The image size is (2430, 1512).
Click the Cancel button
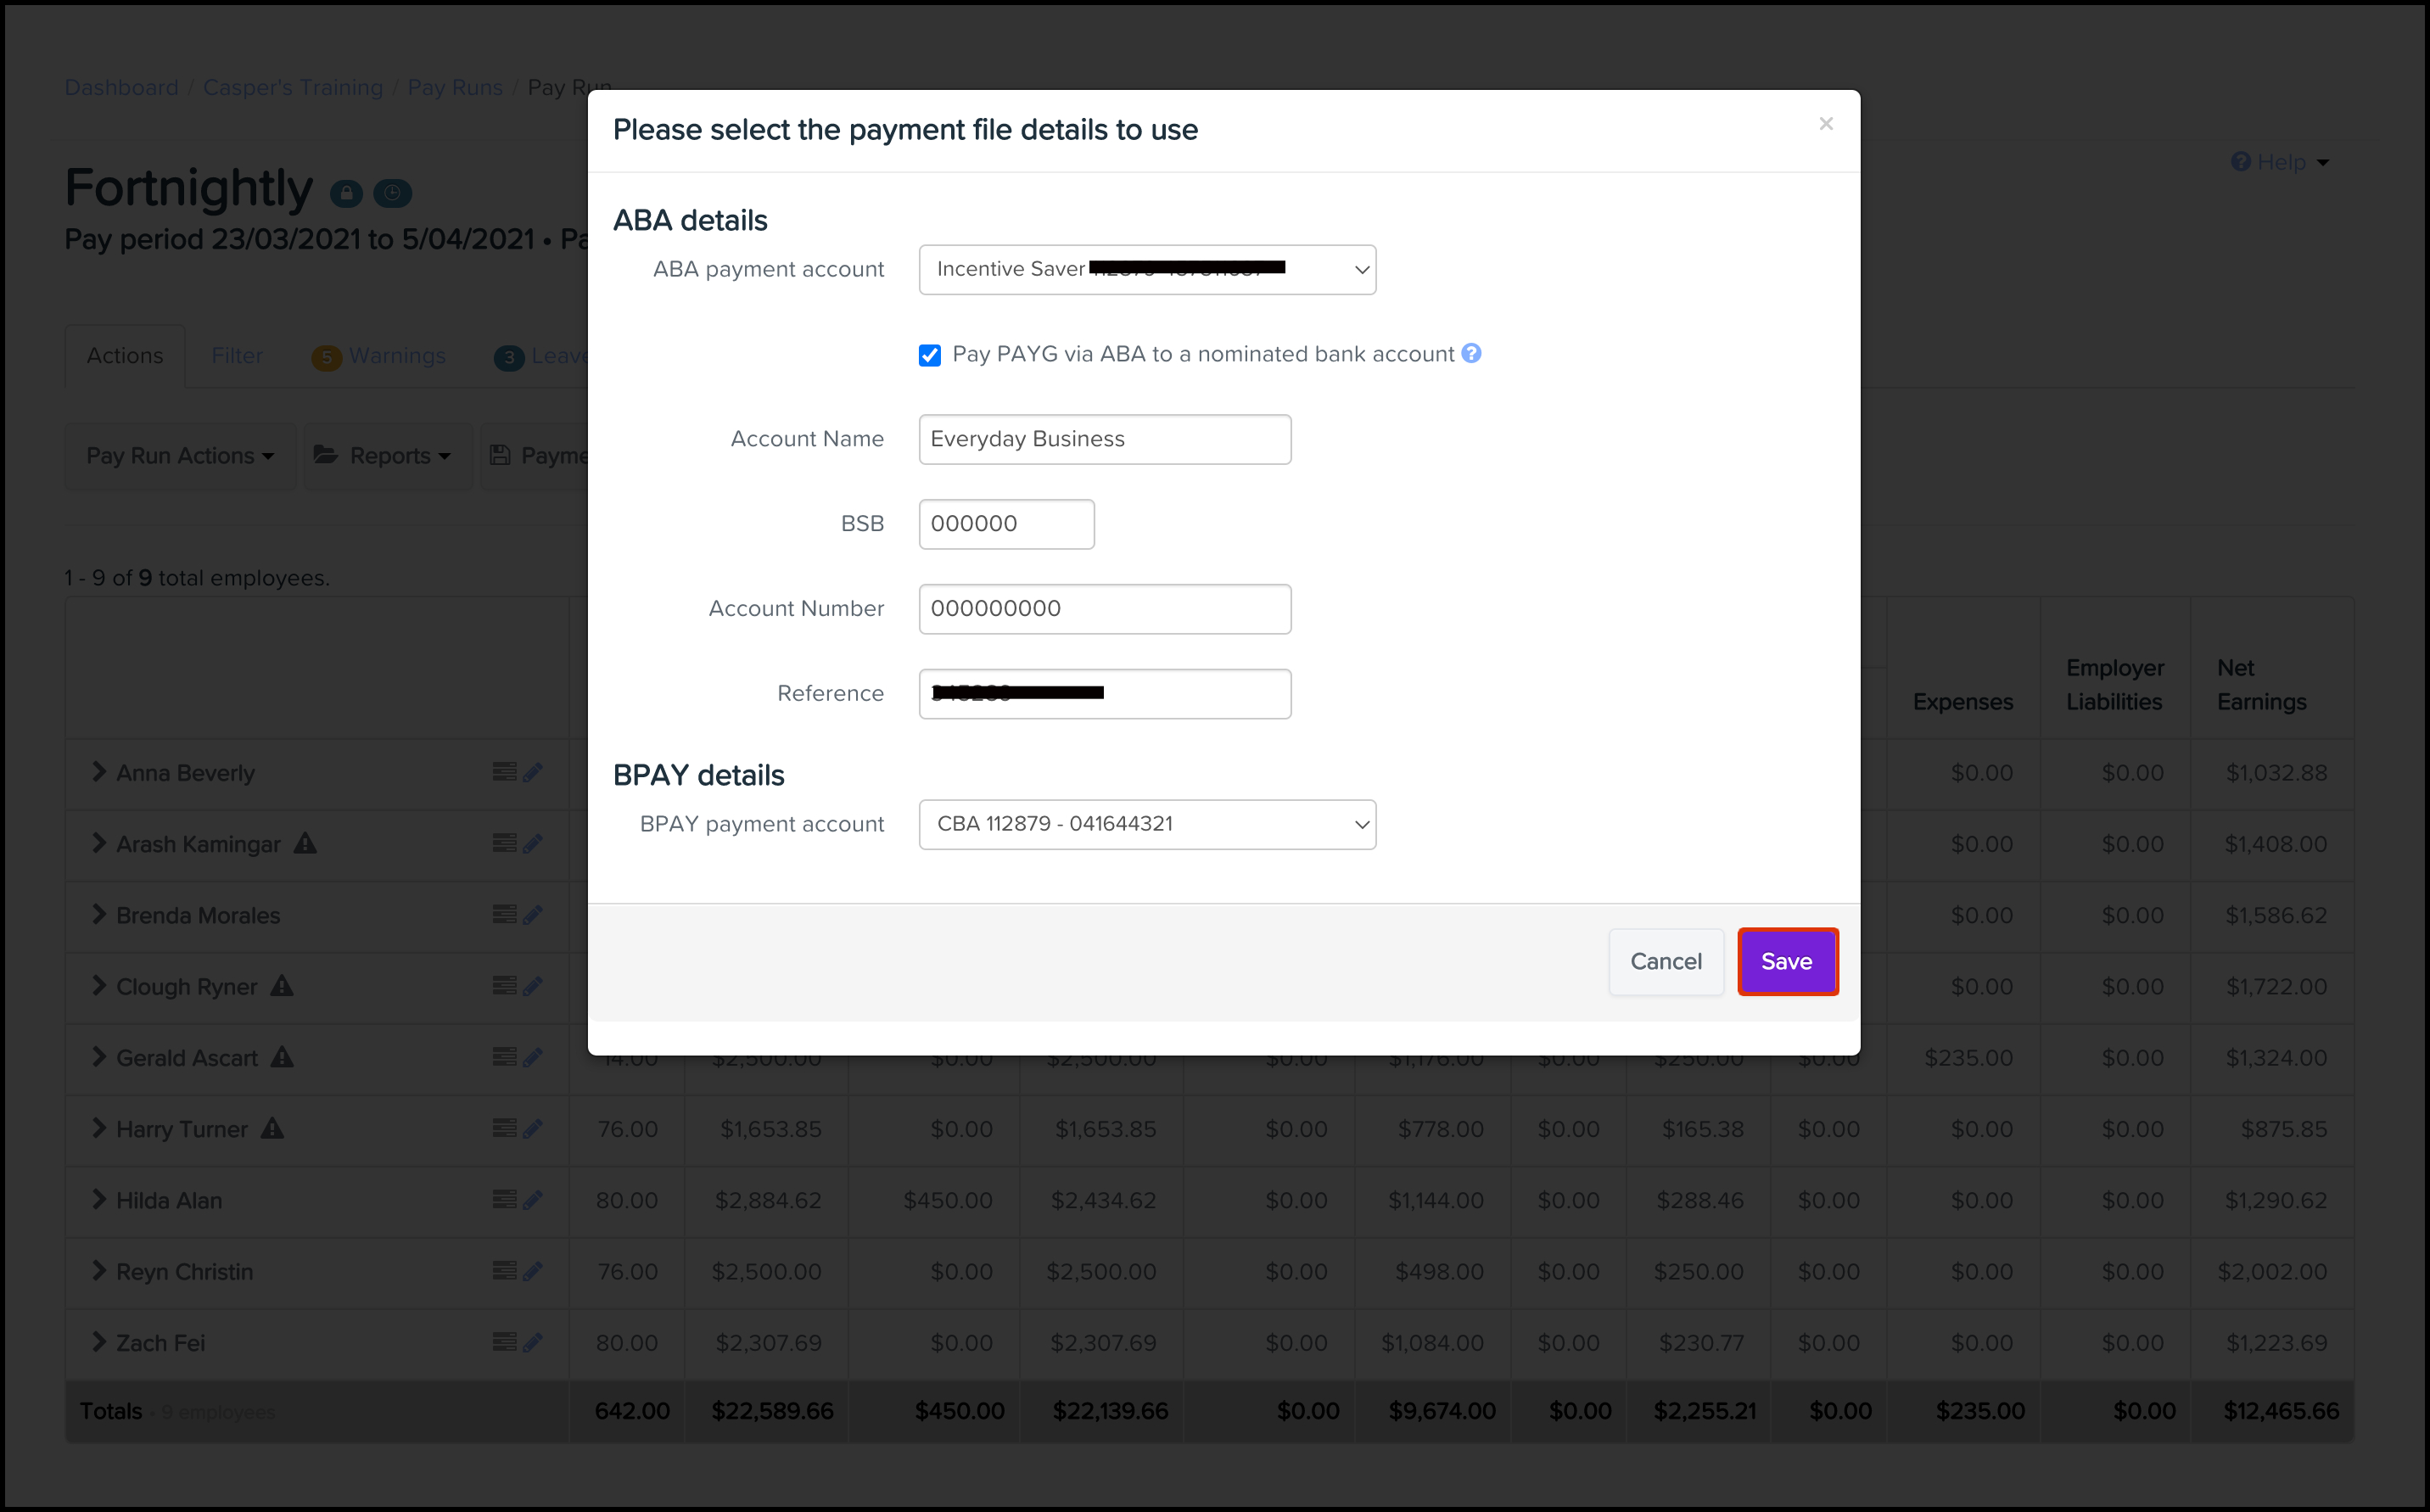1665,961
